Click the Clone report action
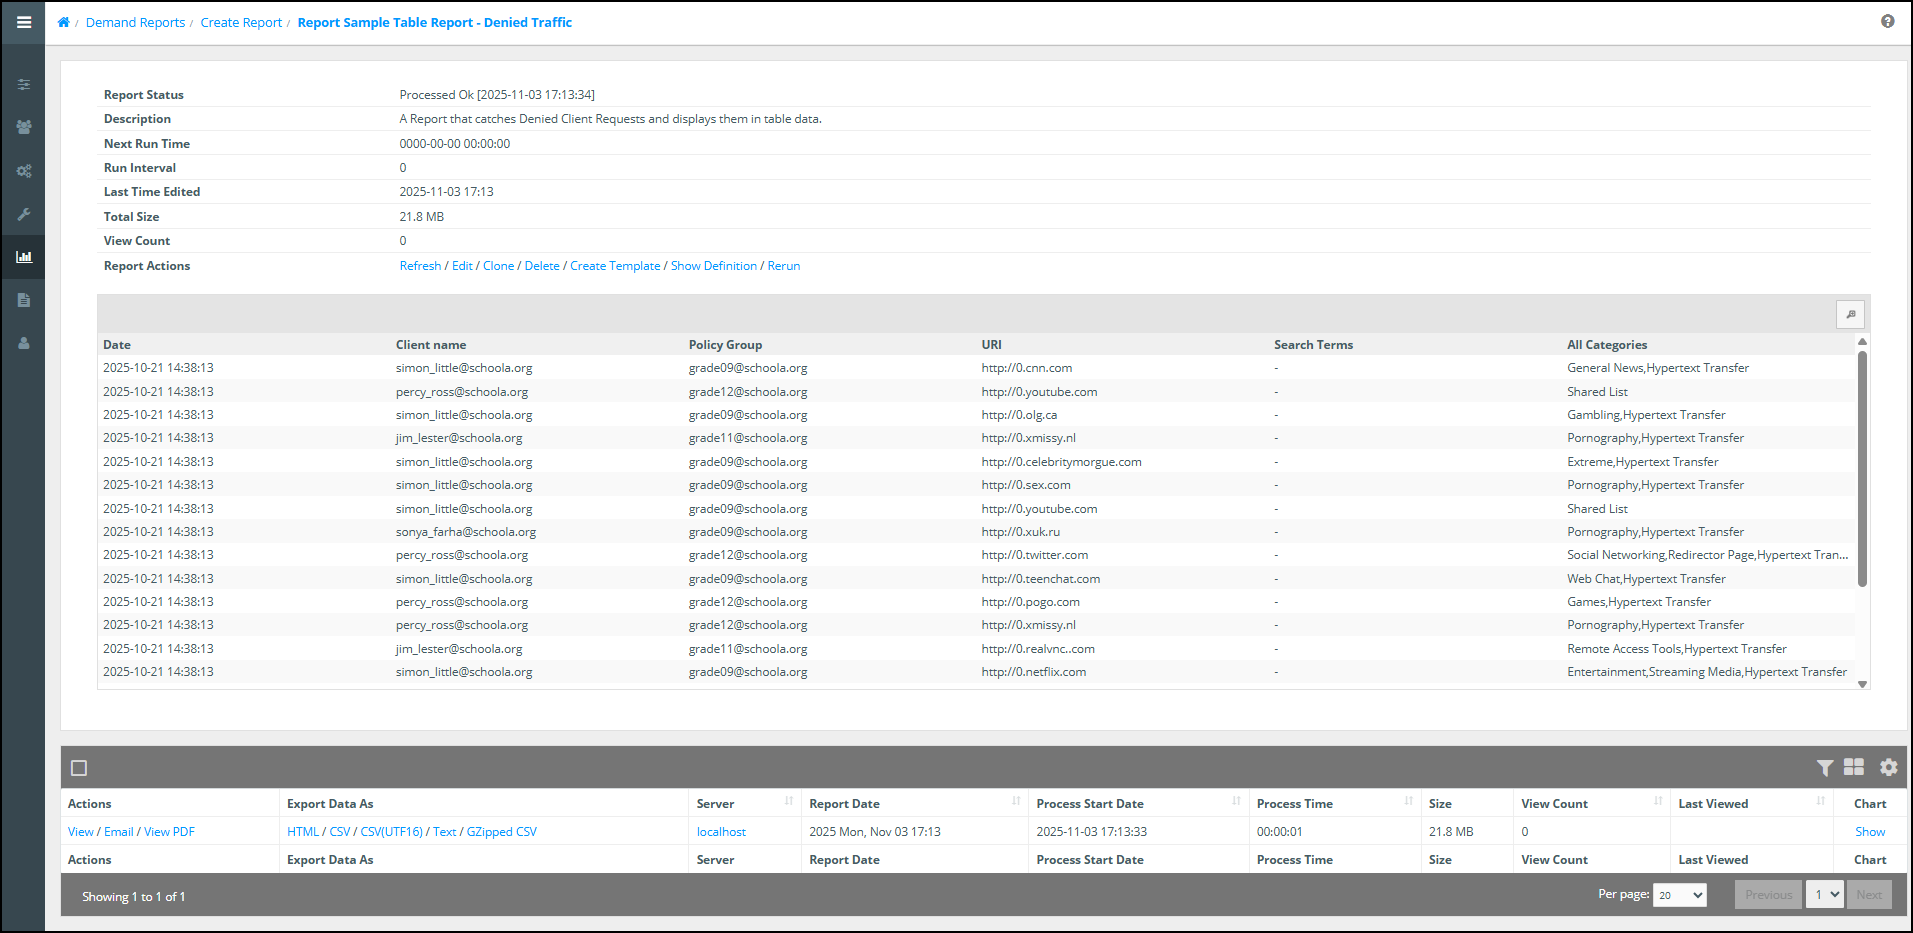Image resolution: width=1913 pixels, height=933 pixels. coord(498,266)
